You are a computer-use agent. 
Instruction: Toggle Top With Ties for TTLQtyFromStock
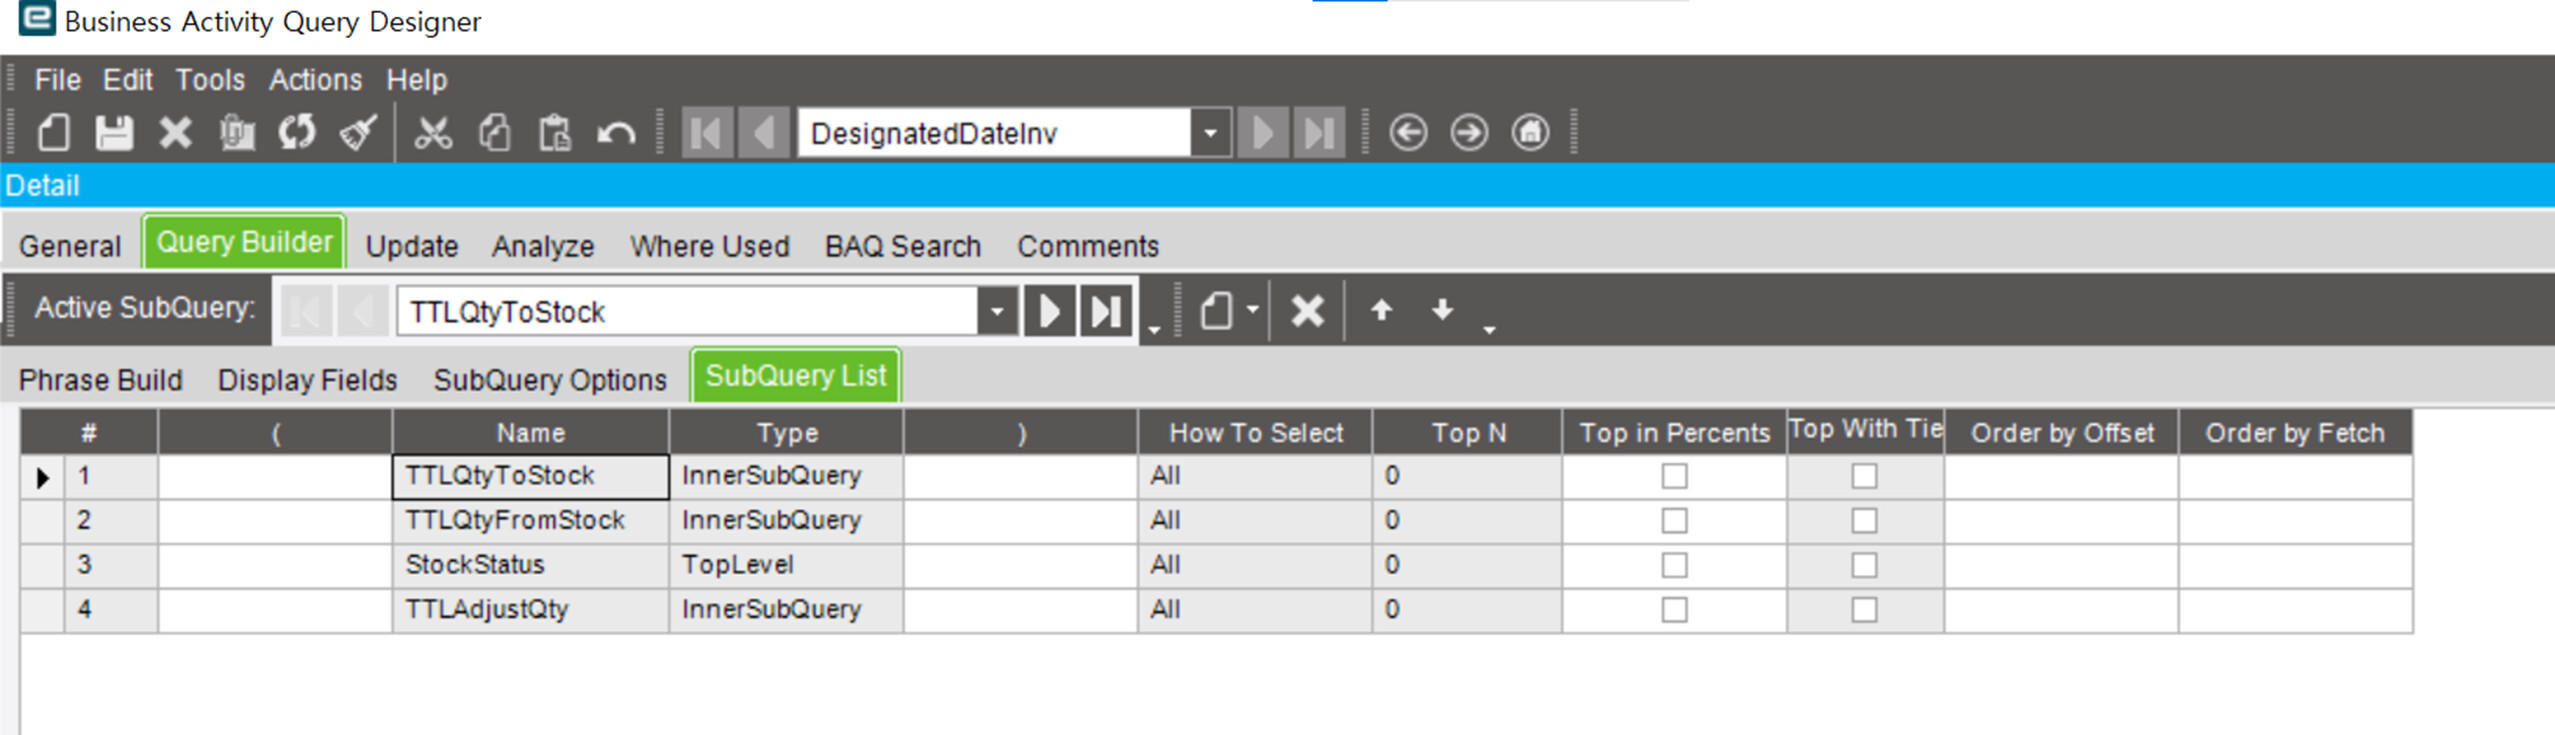1864,521
